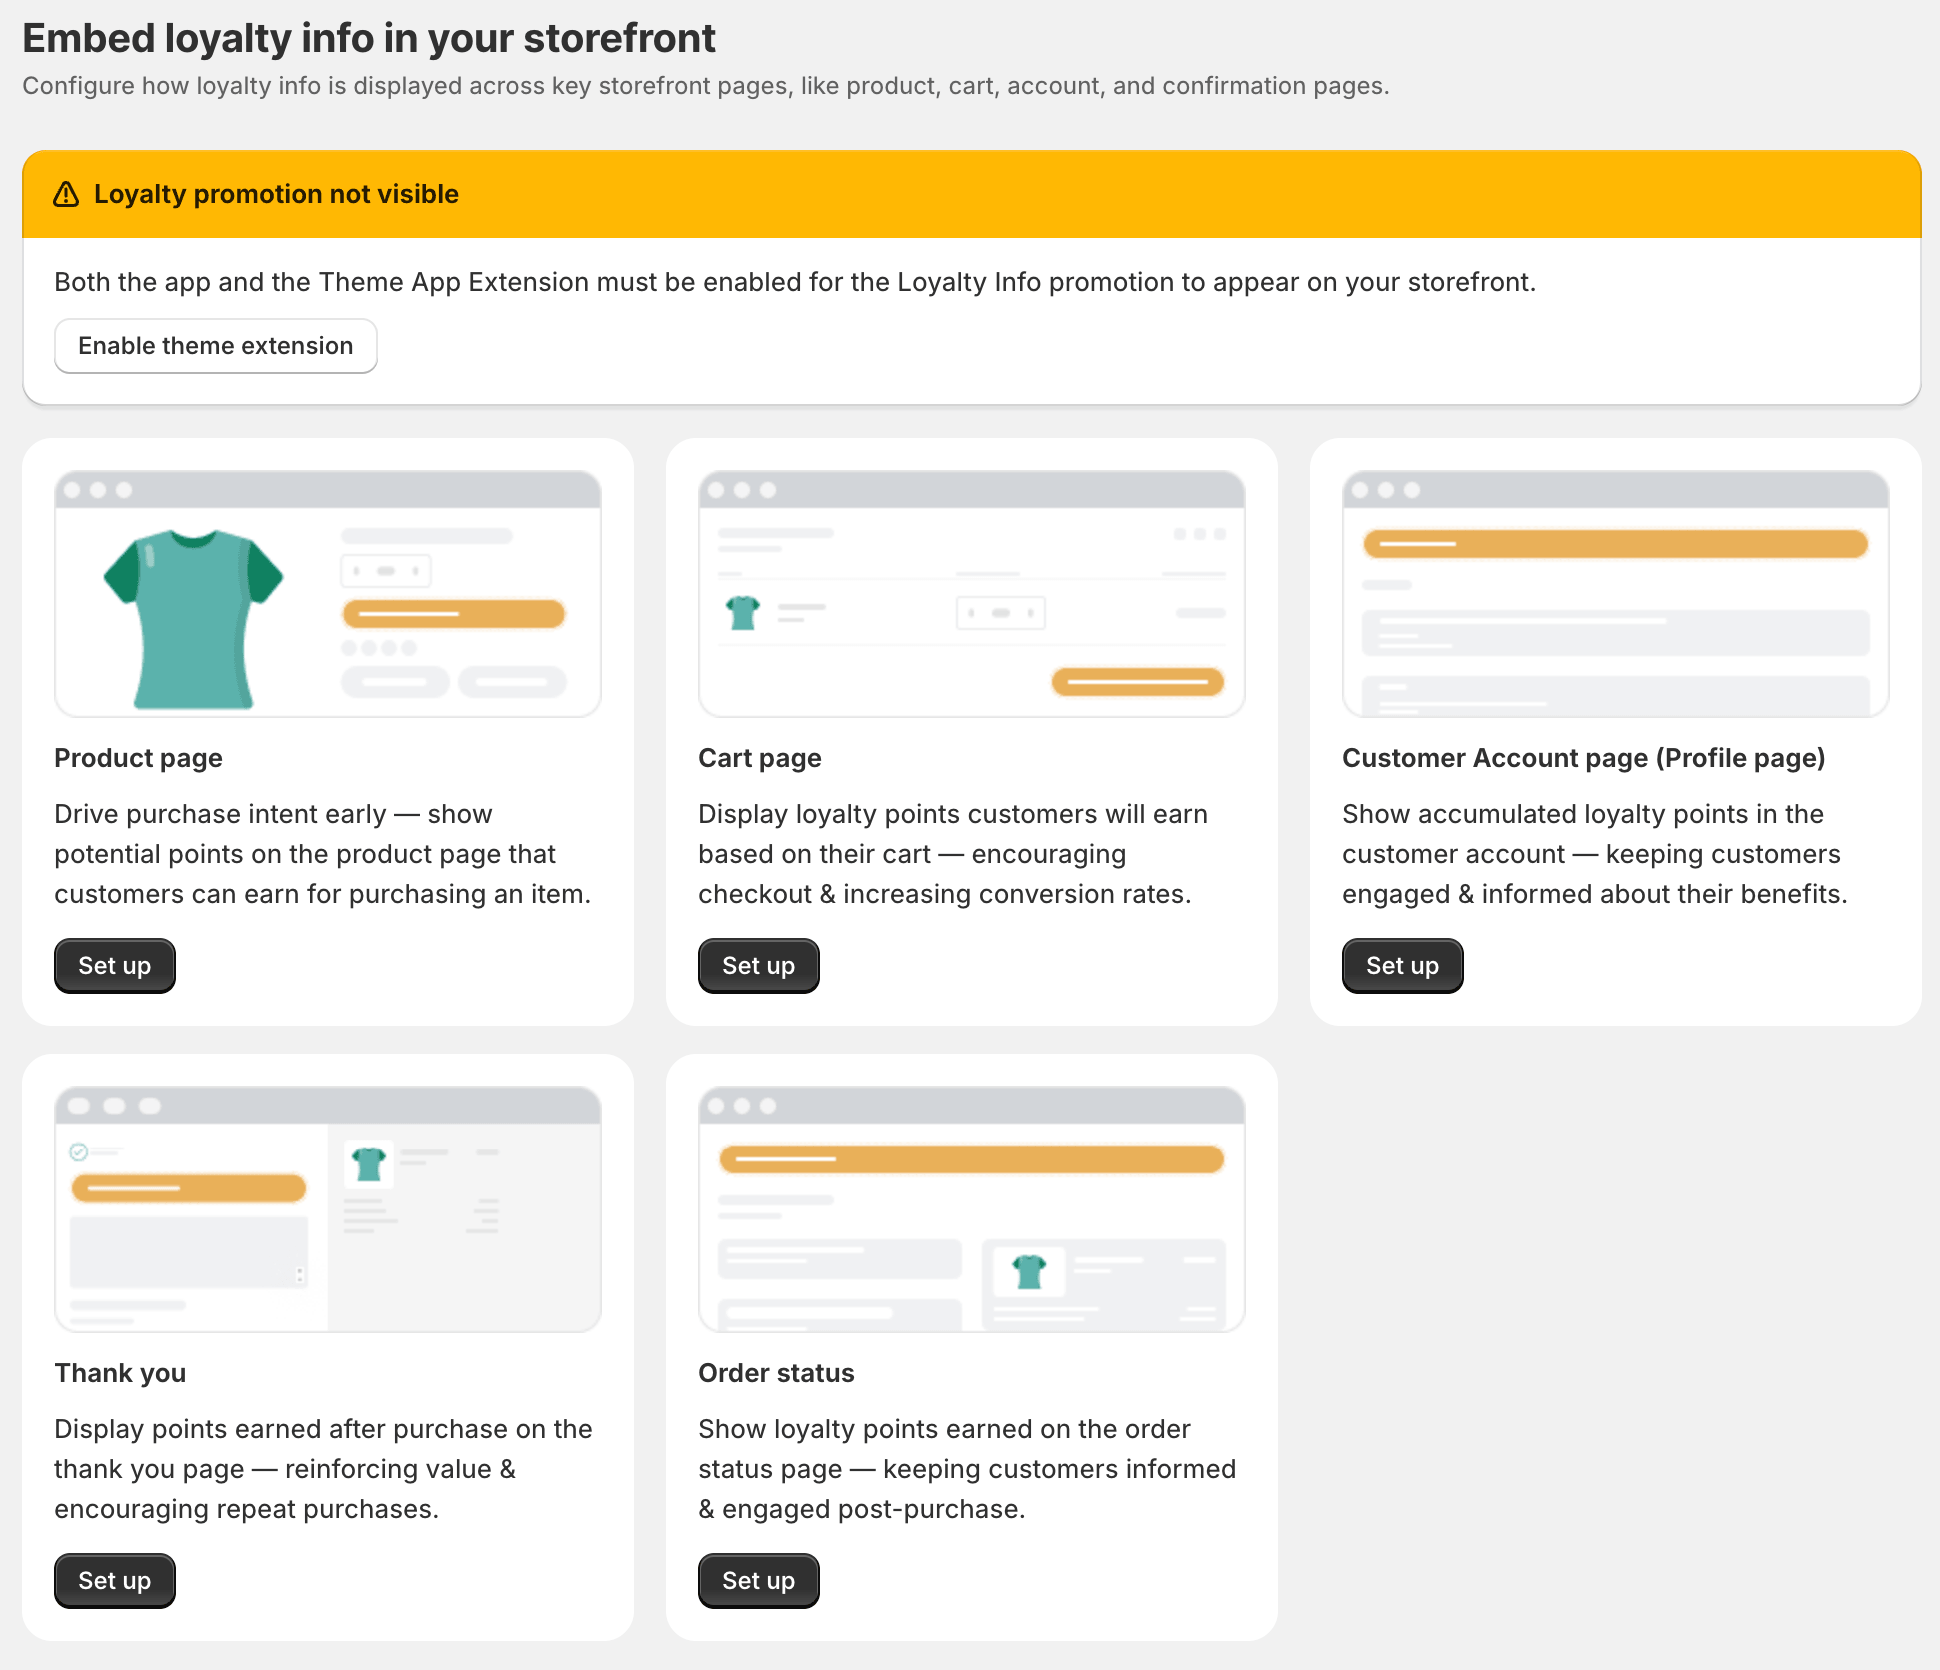Set up the Customer Account page embed

1403,966
